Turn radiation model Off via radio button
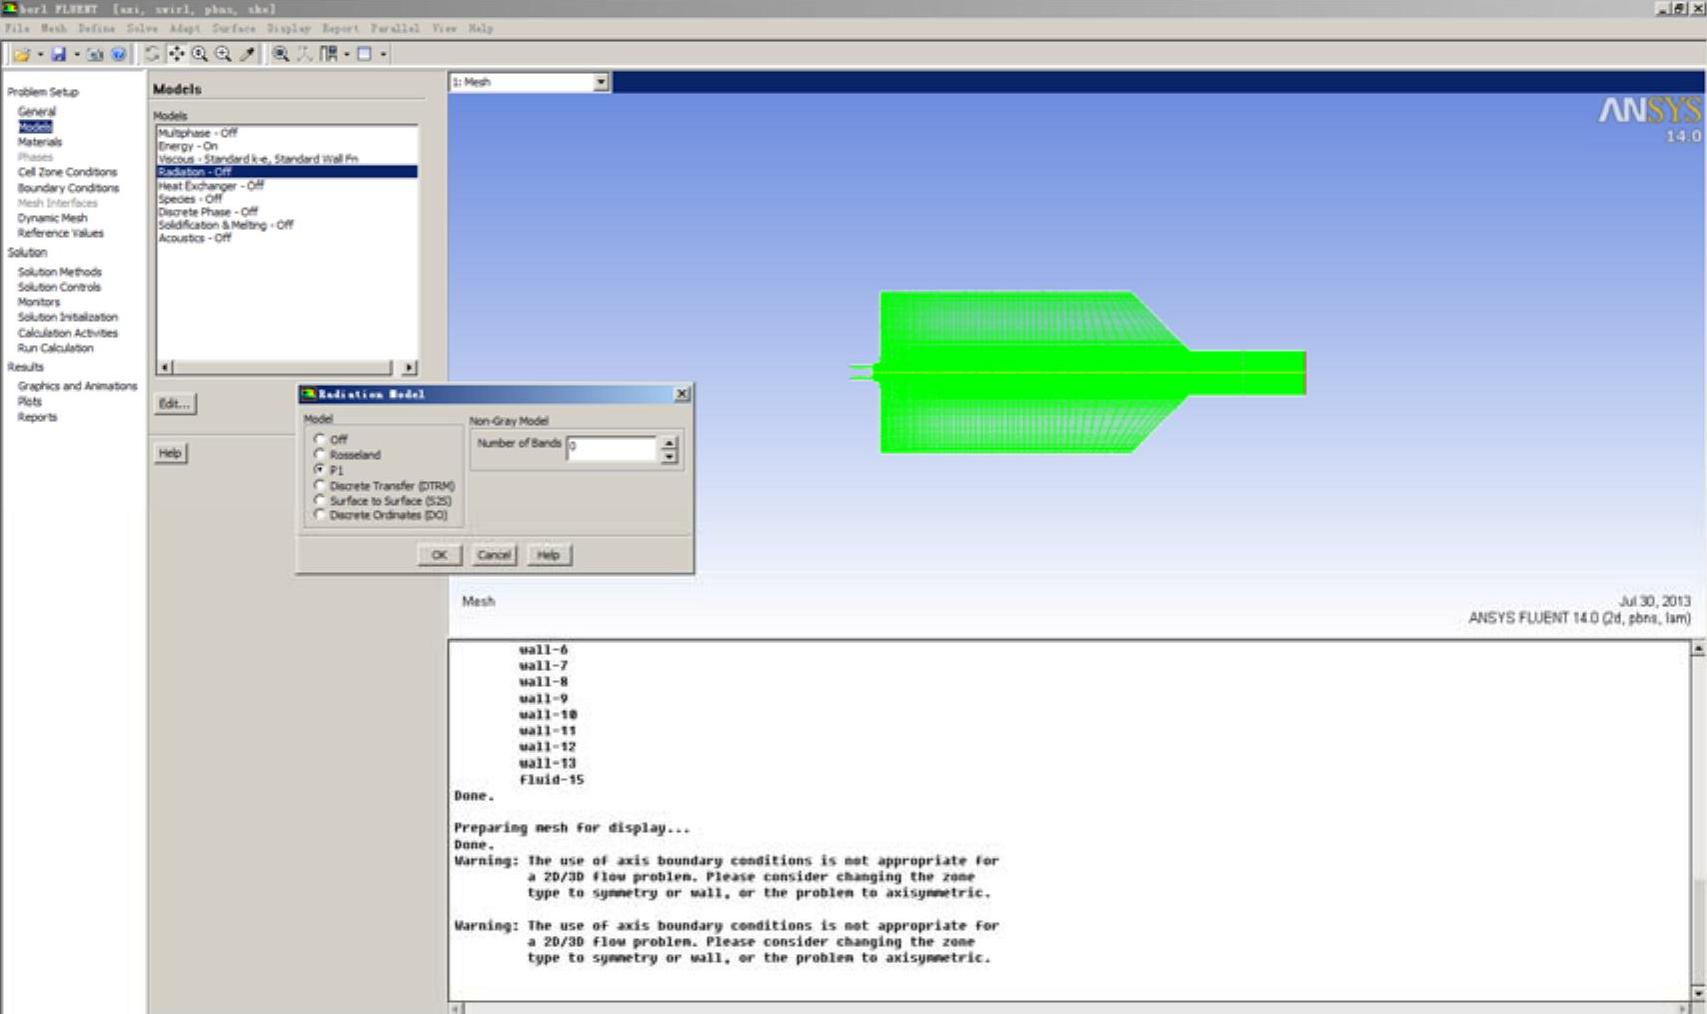The width and height of the screenshot is (1707, 1014). [x=320, y=439]
